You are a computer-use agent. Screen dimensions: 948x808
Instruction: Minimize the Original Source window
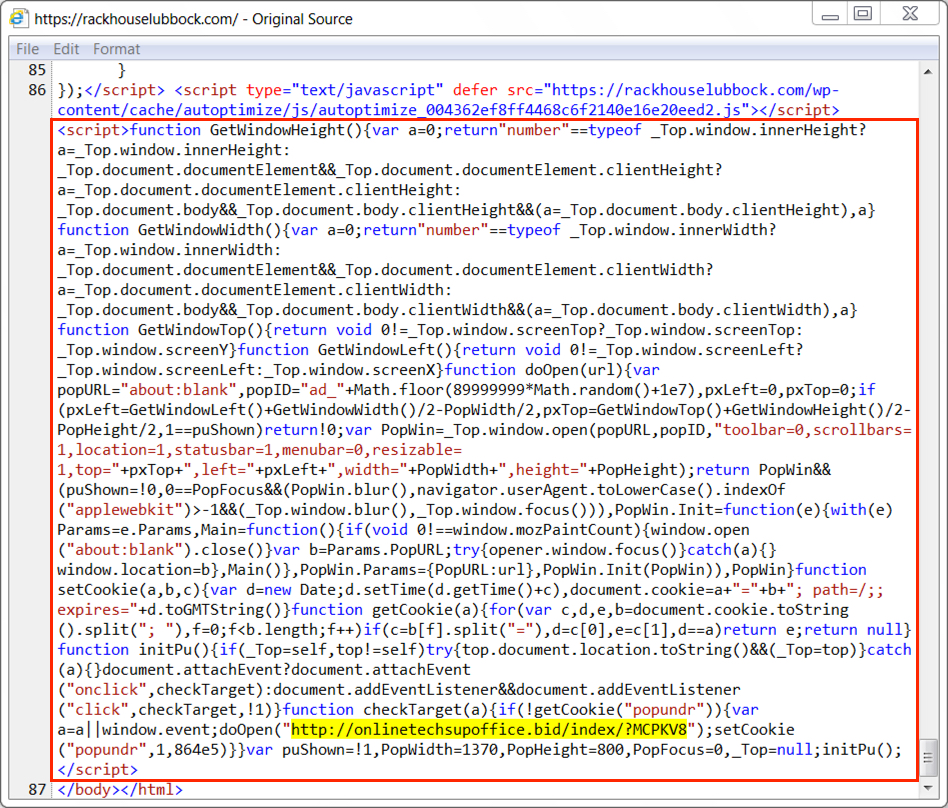click(830, 15)
